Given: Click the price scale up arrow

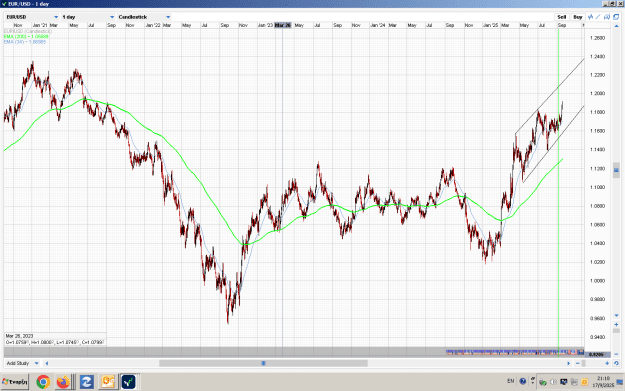Looking at the screenshot, I should pos(616,26).
